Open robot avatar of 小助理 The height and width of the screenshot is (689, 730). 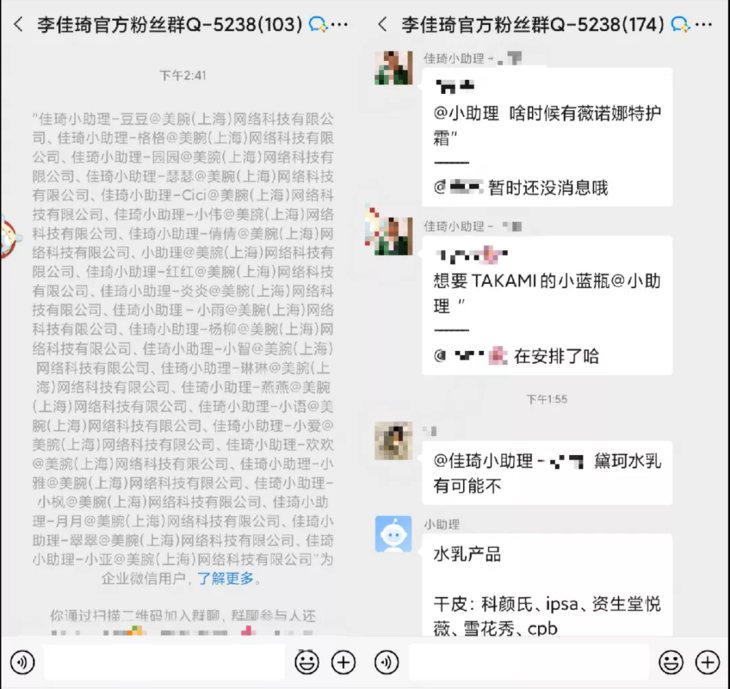tap(393, 534)
